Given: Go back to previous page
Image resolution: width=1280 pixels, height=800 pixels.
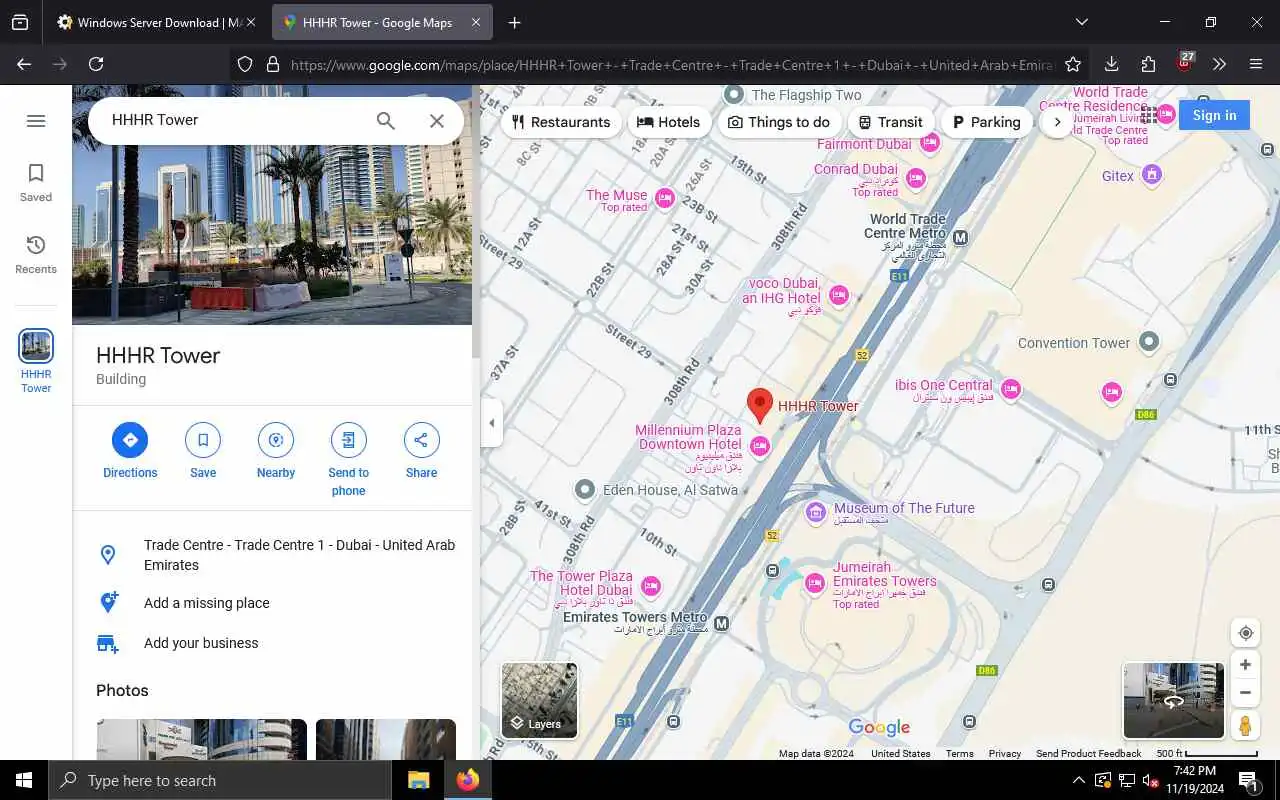Looking at the screenshot, I should tap(24, 64).
